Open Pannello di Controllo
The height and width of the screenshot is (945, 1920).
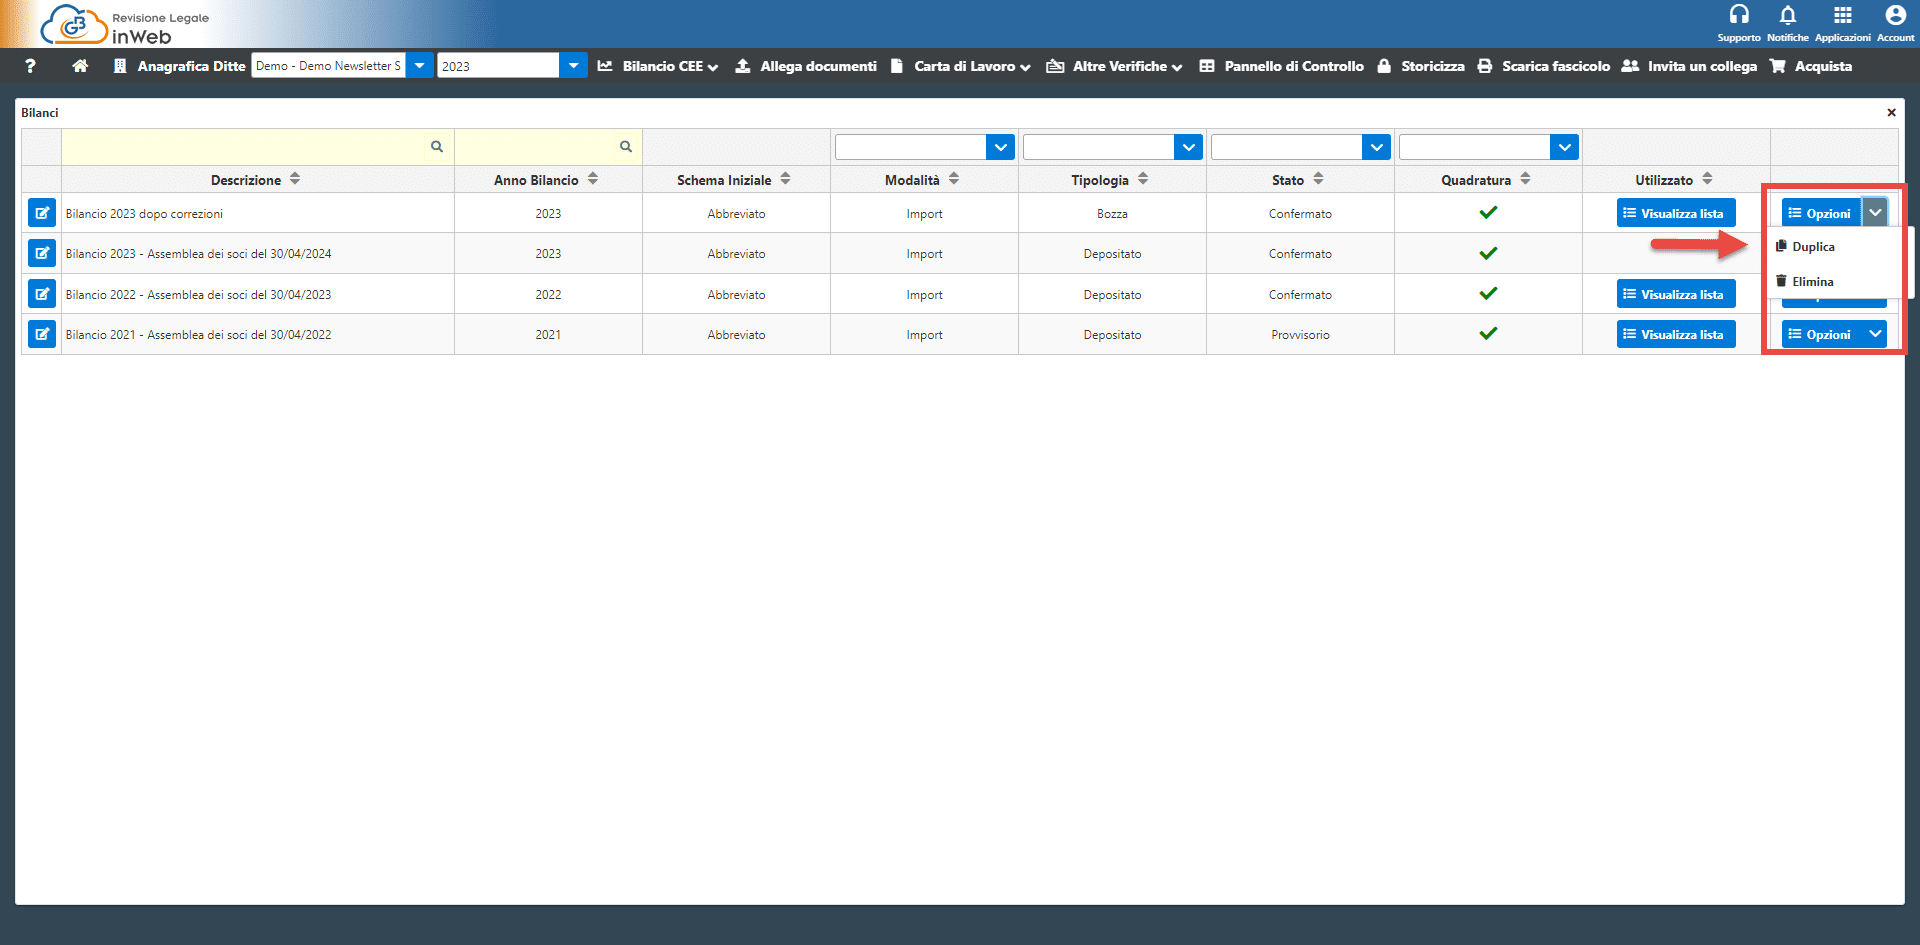(x=1282, y=66)
